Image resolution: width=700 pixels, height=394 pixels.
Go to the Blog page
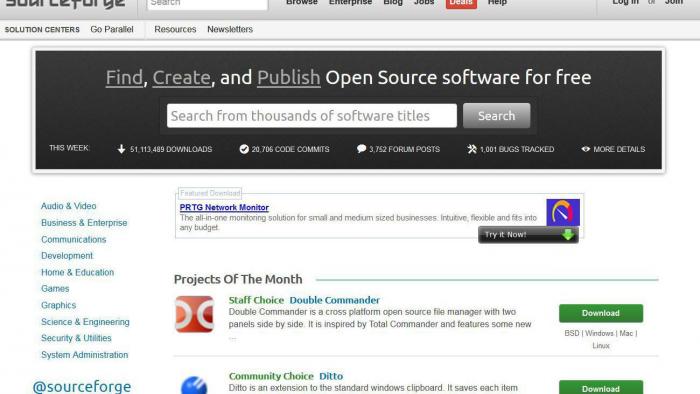(x=393, y=2)
